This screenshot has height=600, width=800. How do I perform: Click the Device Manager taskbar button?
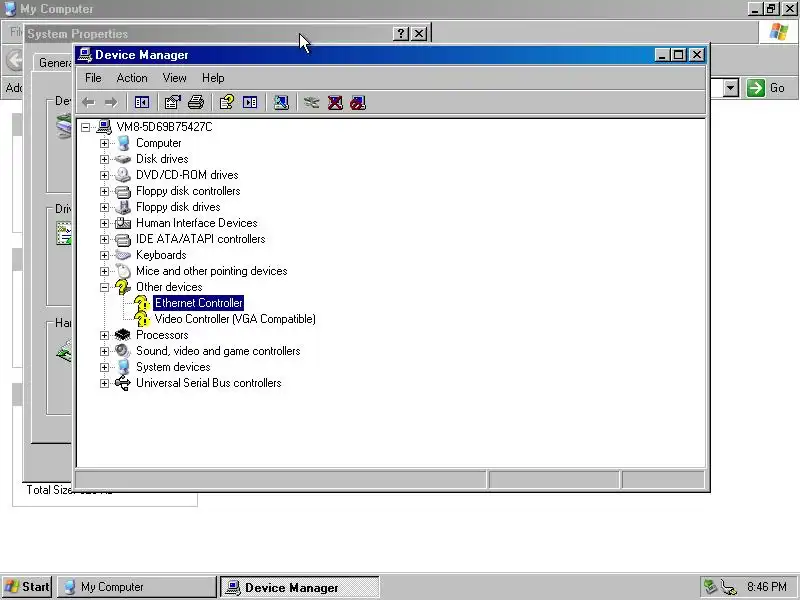click(x=299, y=587)
